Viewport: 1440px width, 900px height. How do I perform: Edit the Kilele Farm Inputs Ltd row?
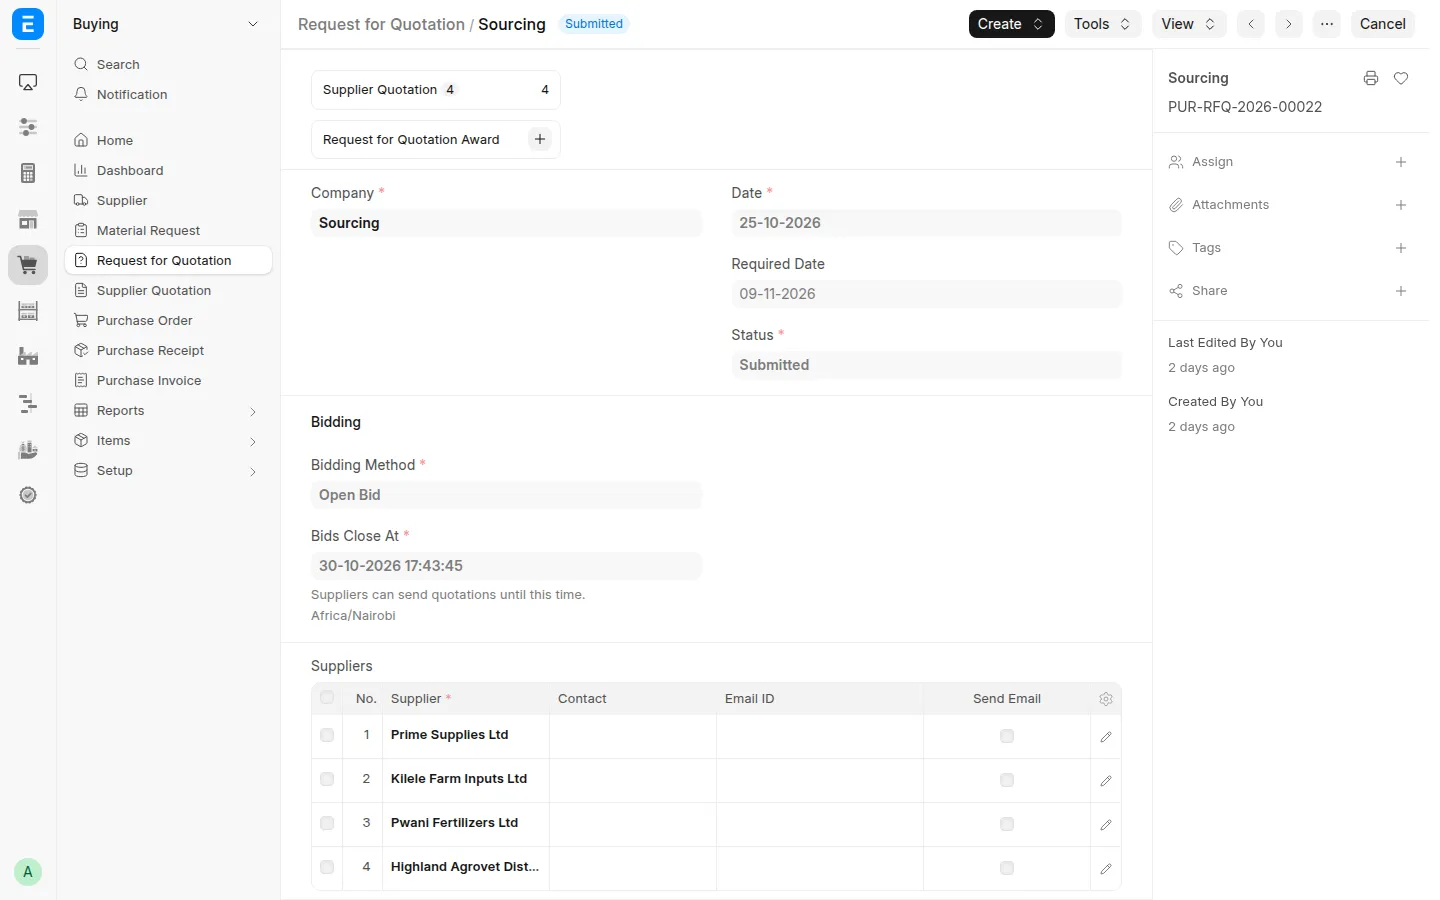tap(1106, 781)
